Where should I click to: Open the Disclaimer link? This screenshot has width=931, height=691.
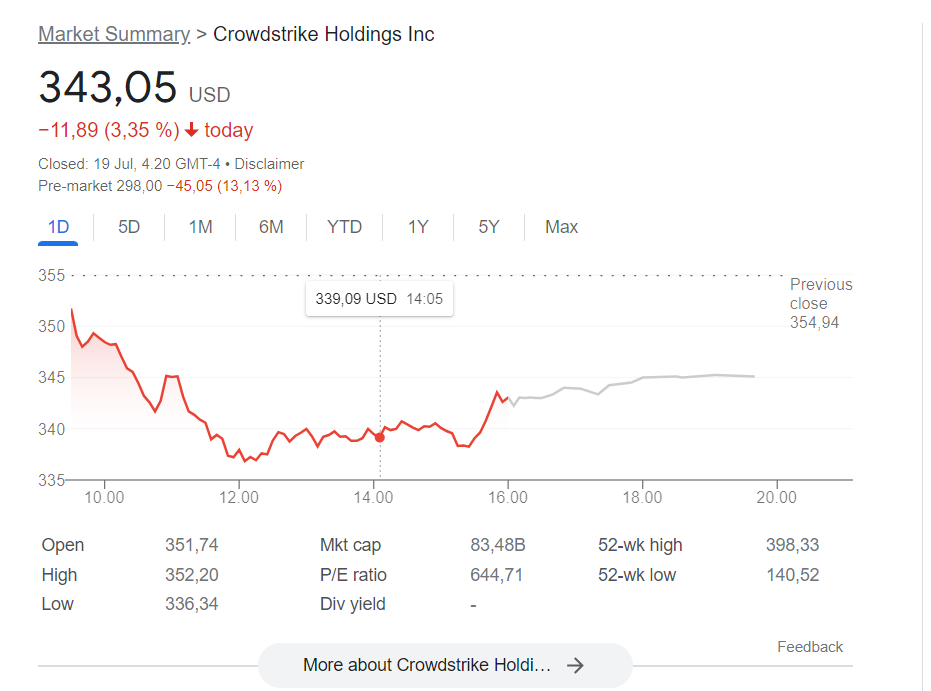[x=269, y=164]
